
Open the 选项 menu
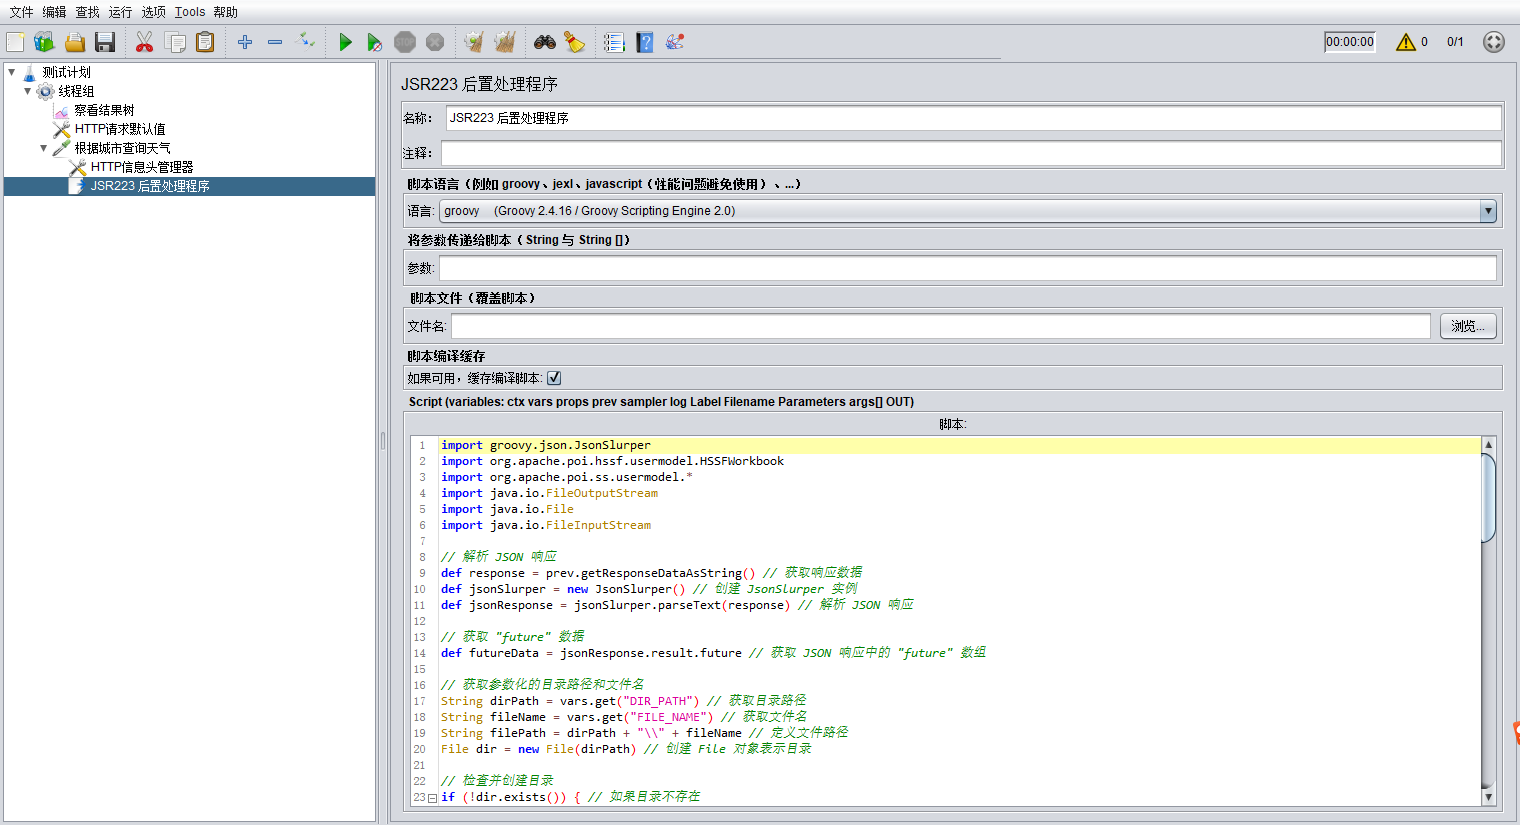pos(154,12)
